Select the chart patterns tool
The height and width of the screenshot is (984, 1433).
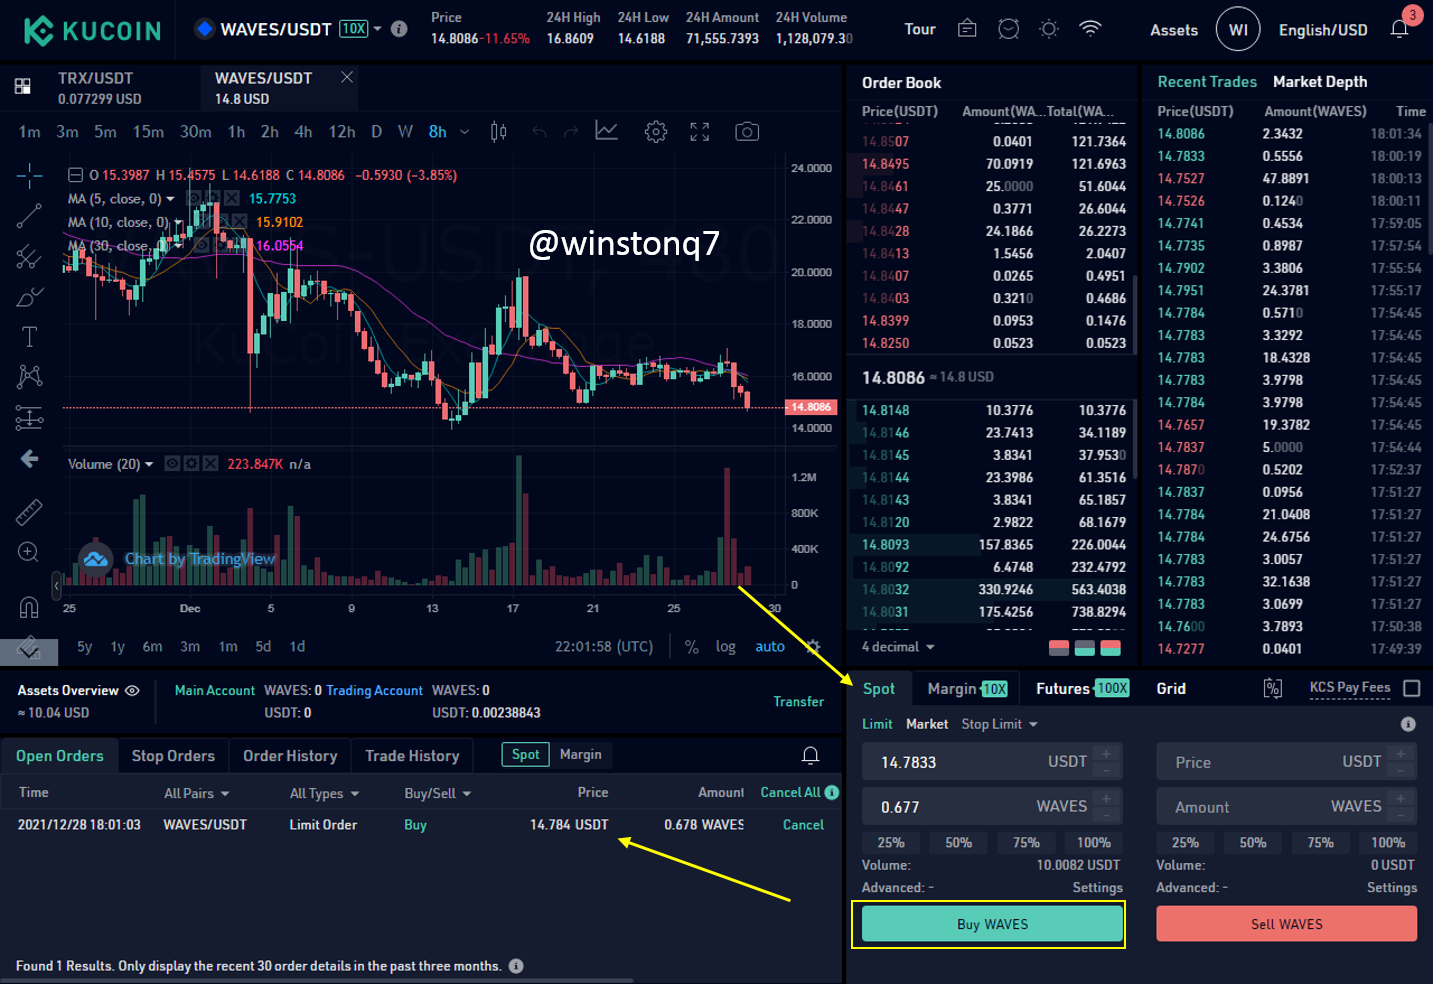coord(29,376)
